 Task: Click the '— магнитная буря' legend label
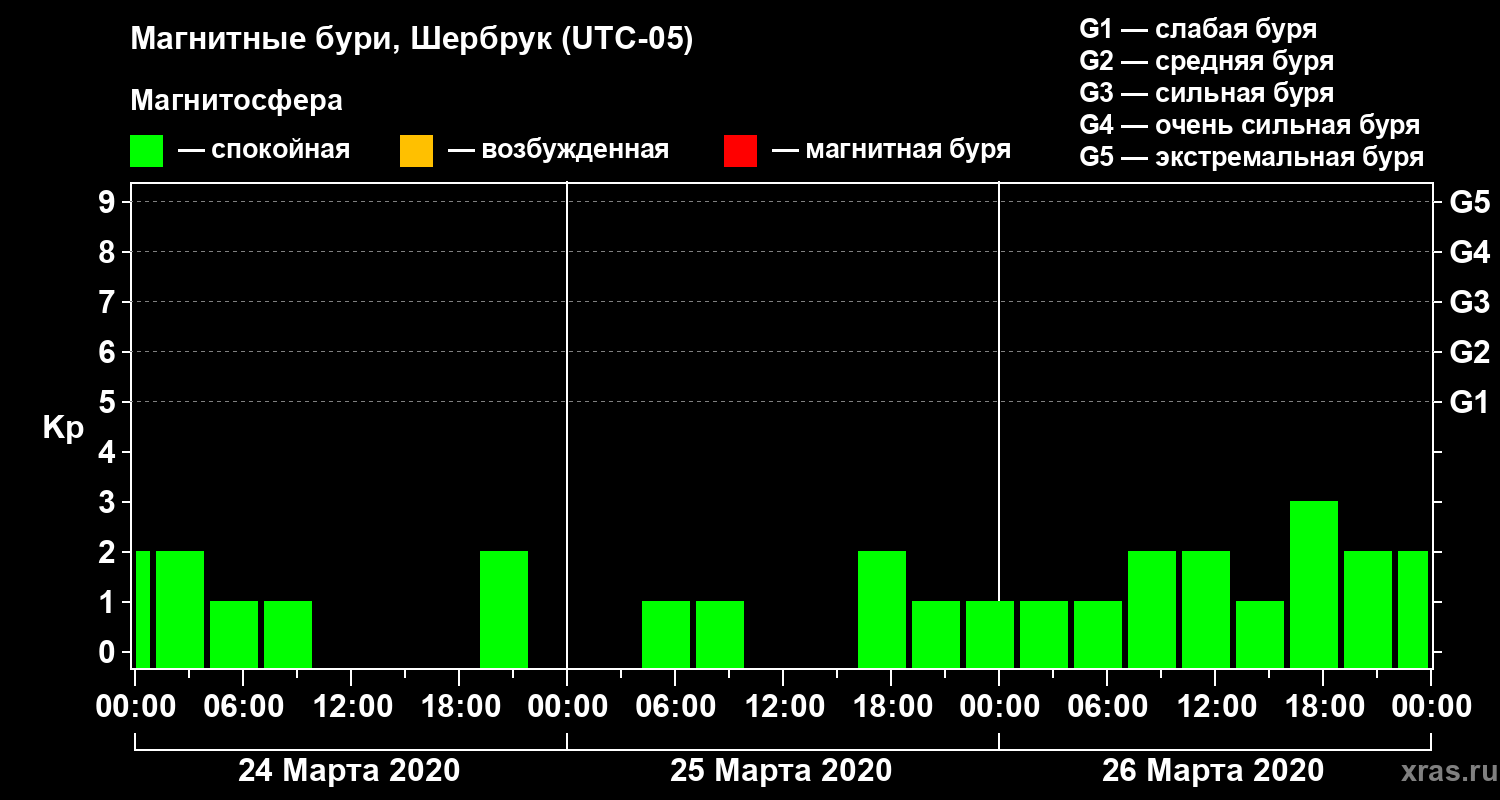click(891, 151)
